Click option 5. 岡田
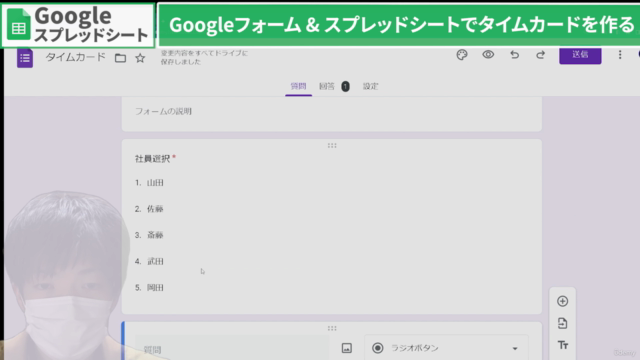Screen dimensions: 640x360 (x=149, y=288)
